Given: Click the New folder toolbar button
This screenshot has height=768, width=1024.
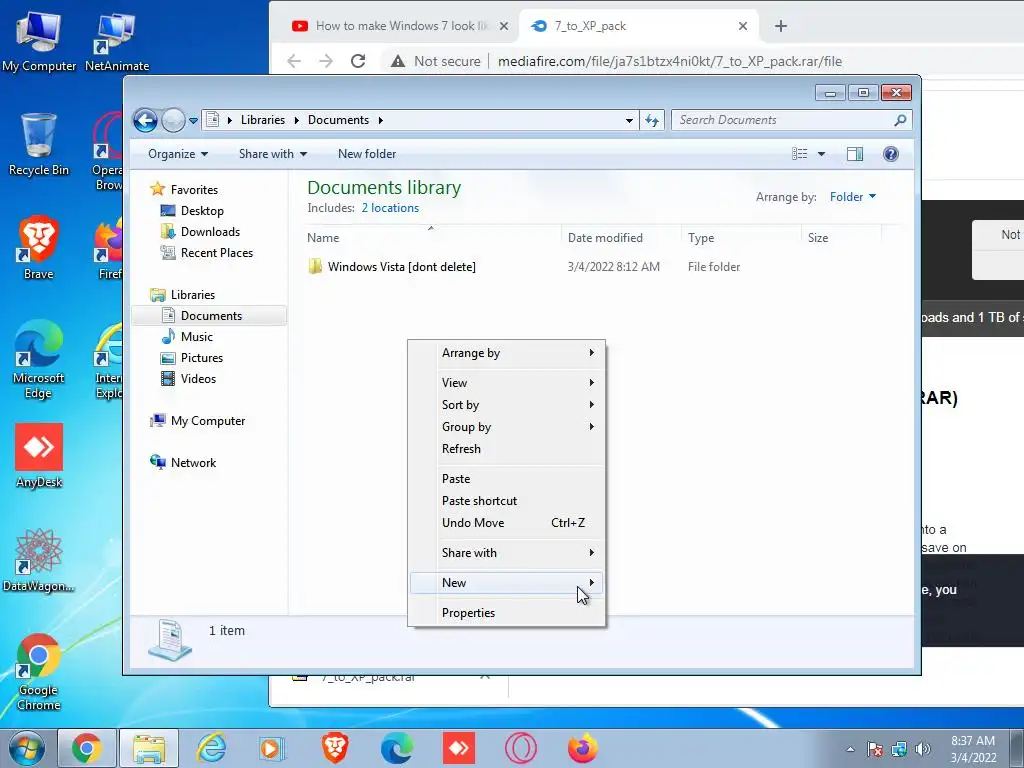Looking at the screenshot, I should click(367, 154).
